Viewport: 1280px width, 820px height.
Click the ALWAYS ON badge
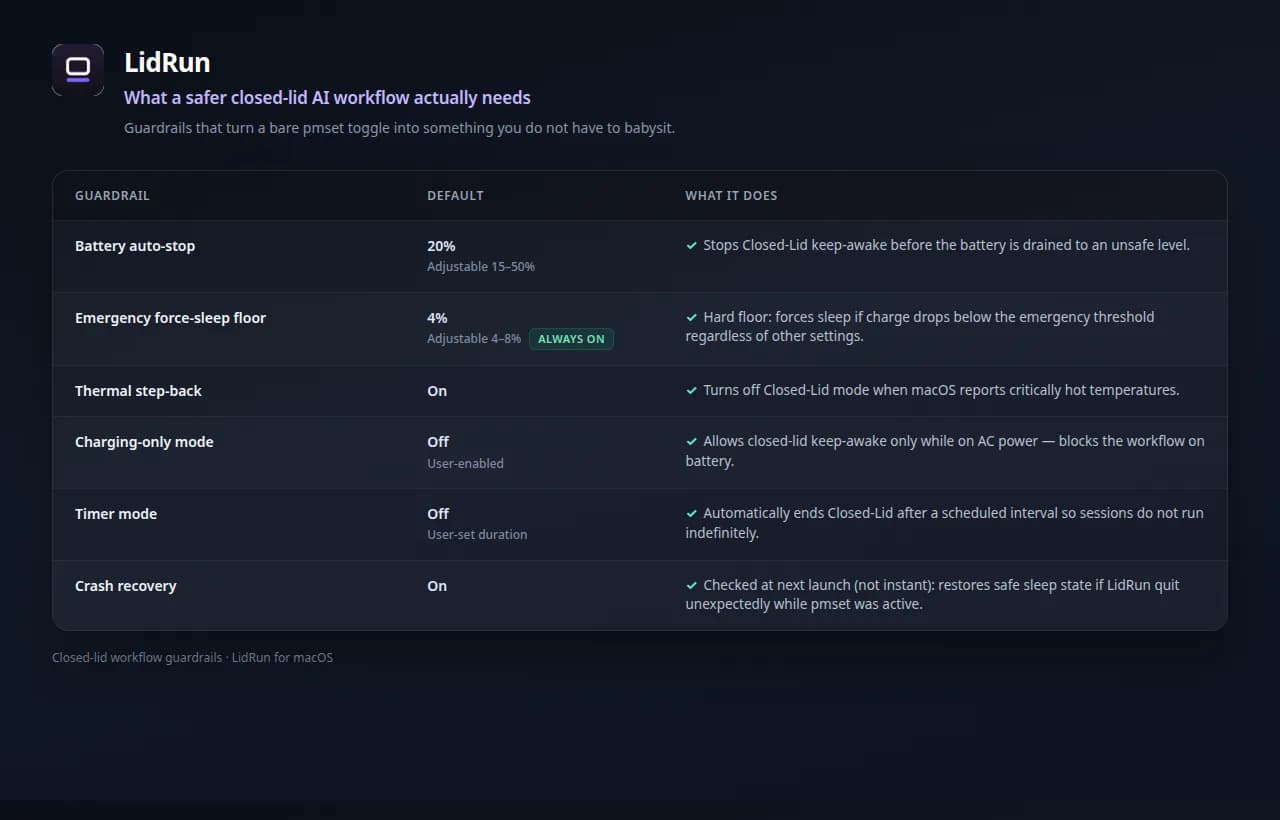pos(571,339)
